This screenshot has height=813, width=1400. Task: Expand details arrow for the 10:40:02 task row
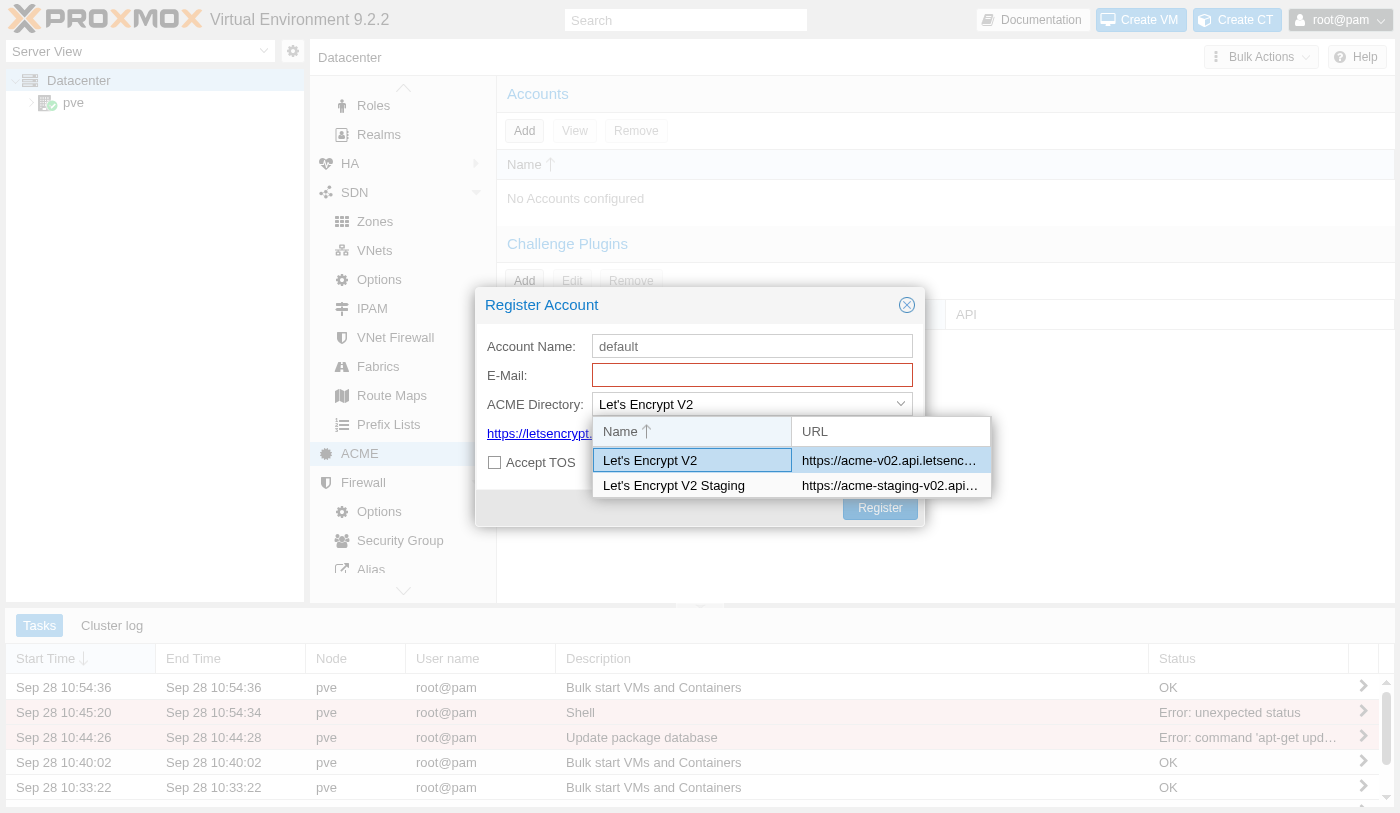[1363, 762]
